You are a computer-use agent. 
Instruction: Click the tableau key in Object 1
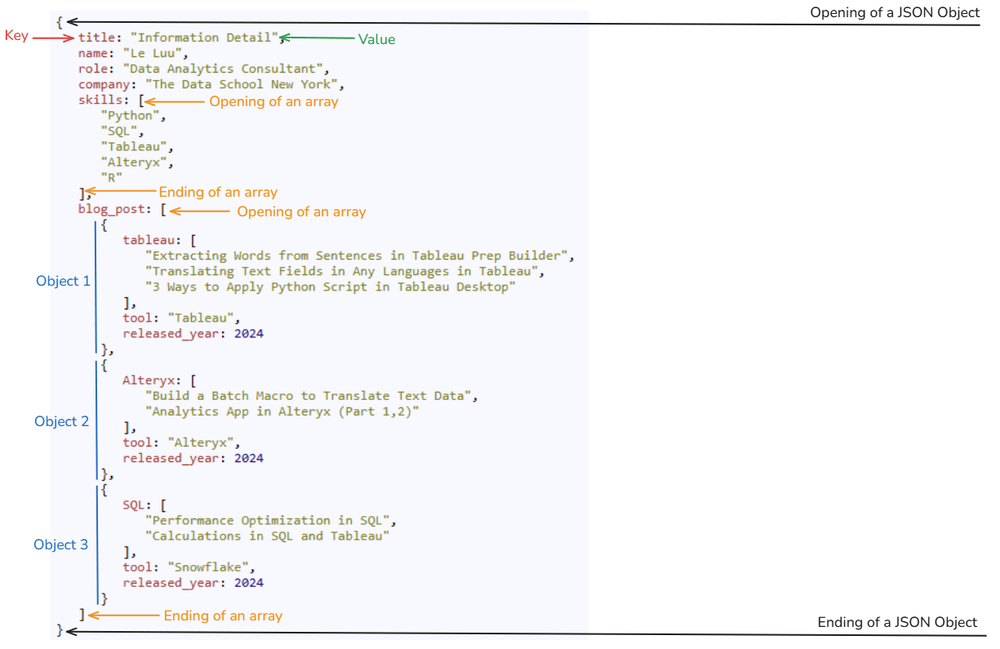(x=149, y=240)
